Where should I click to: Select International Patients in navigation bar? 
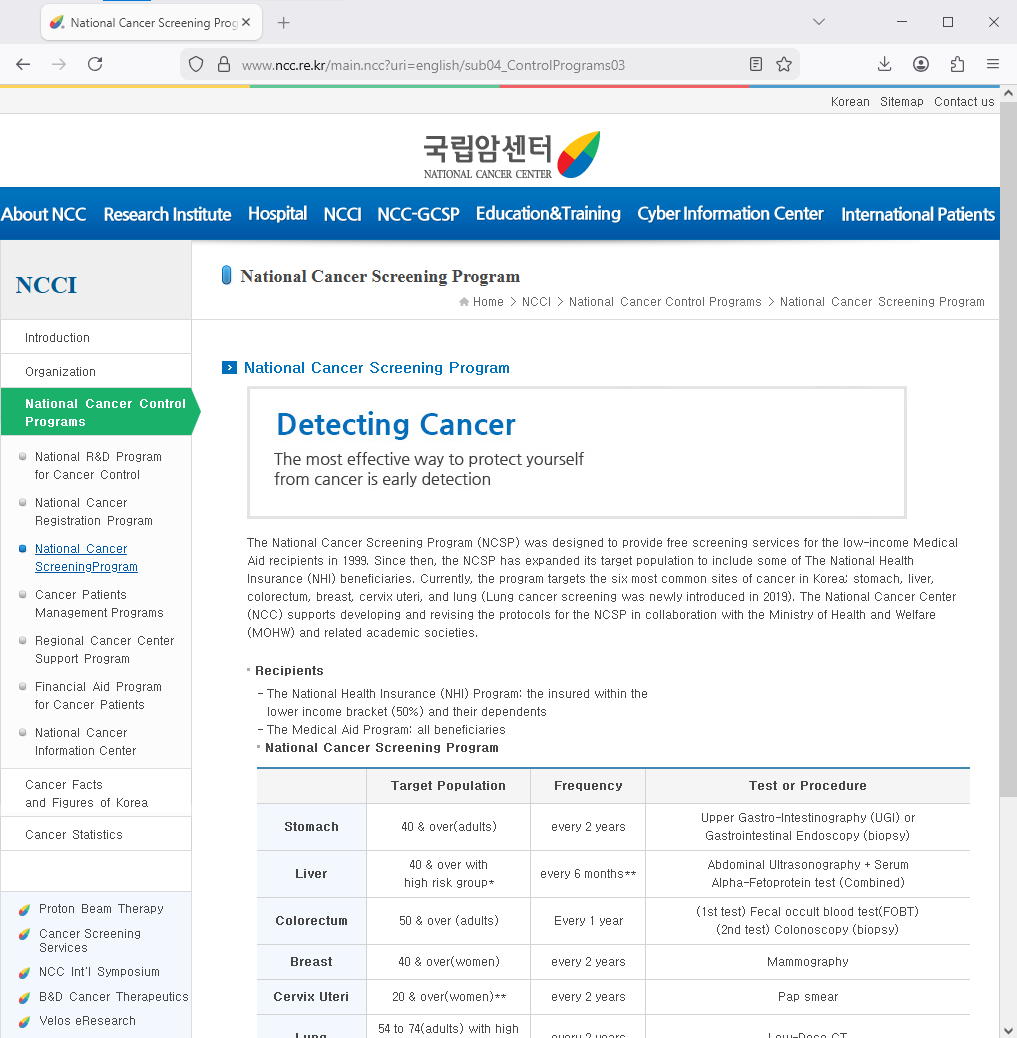(x=917, y=214)
